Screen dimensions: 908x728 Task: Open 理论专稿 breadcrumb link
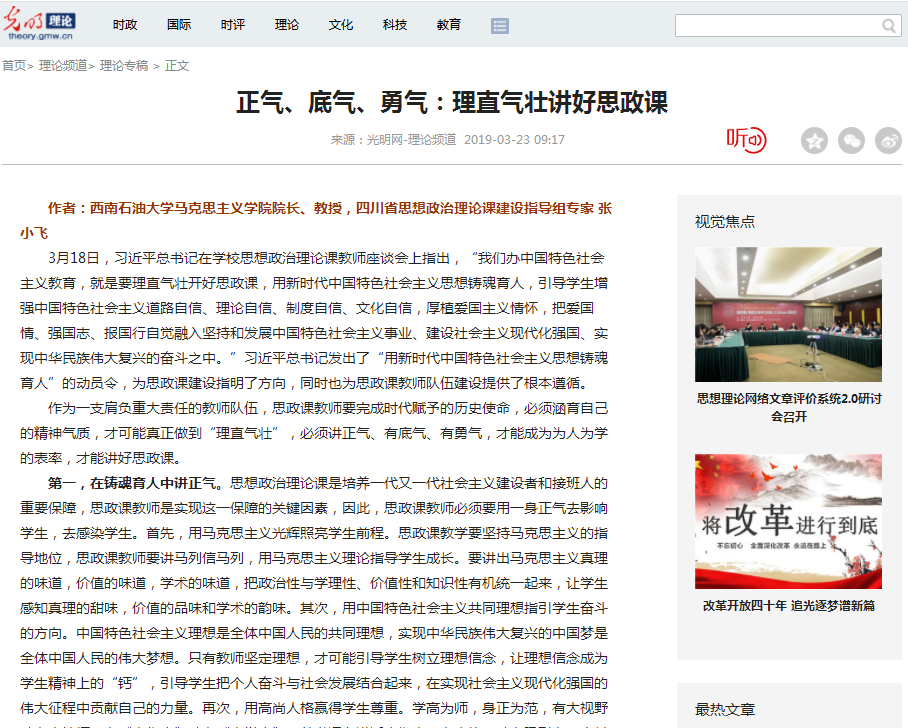click(x=124, y=66)
